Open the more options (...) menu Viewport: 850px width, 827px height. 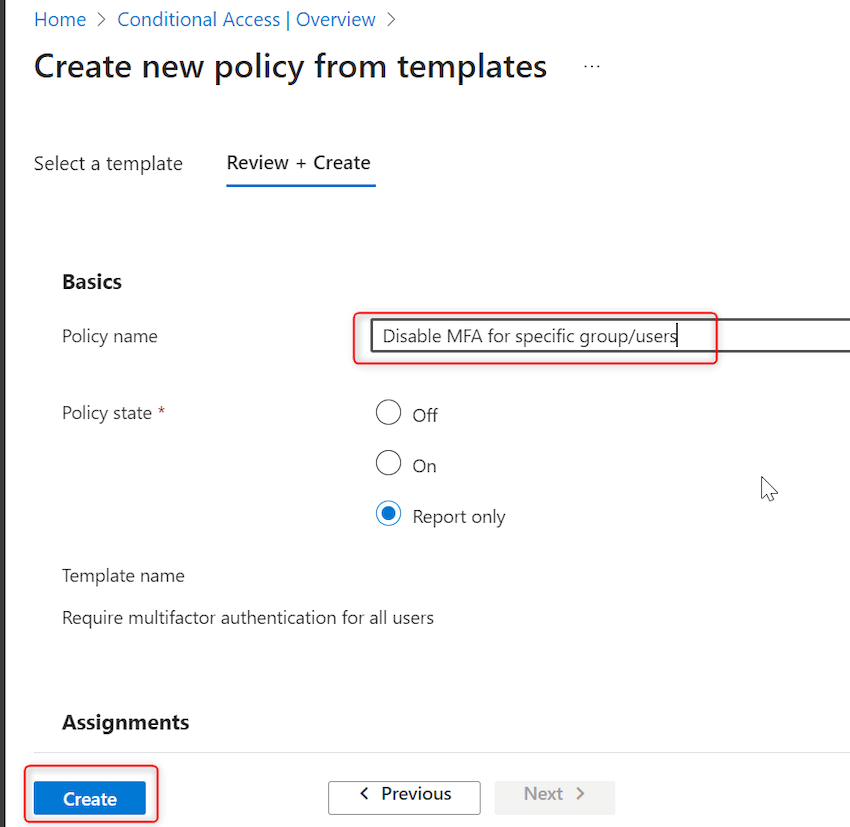[591, 65]
